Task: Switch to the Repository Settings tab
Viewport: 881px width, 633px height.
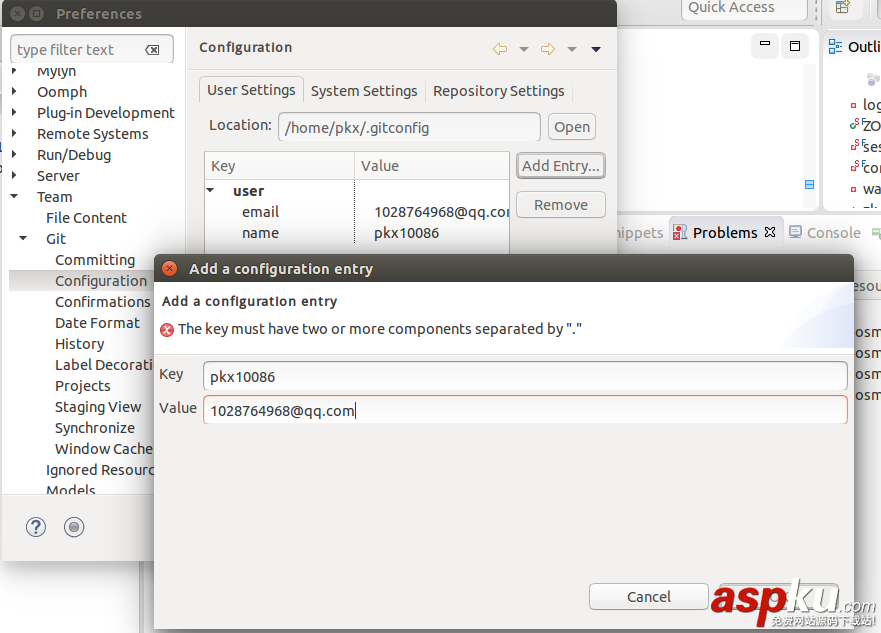Action: (498, 90)
